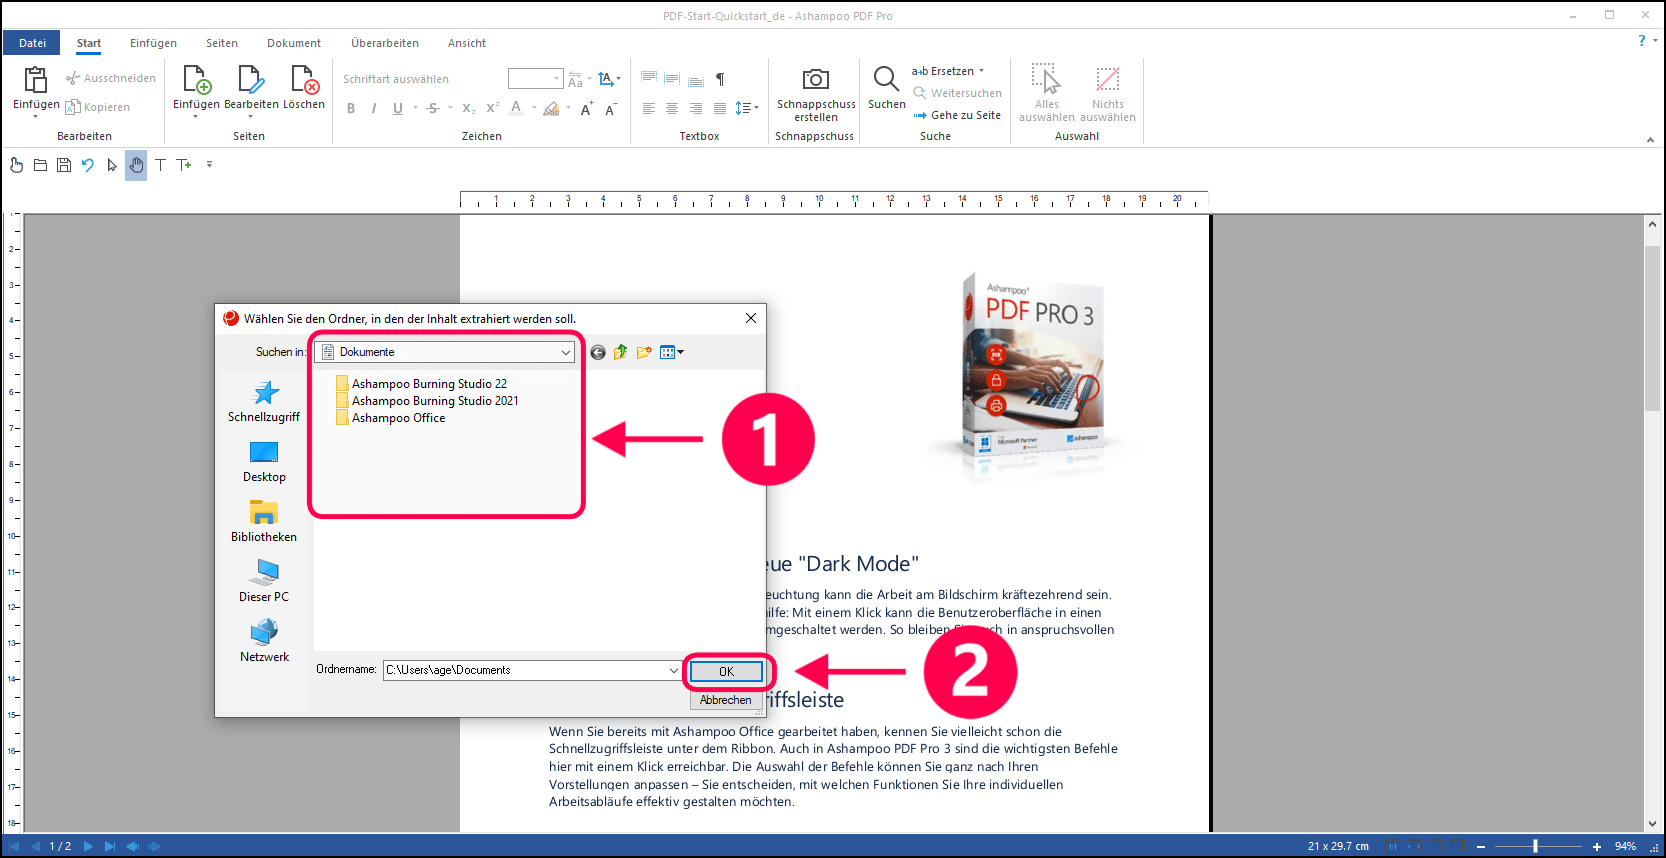Click Alles auswählen

click(x=1047, y=93)
